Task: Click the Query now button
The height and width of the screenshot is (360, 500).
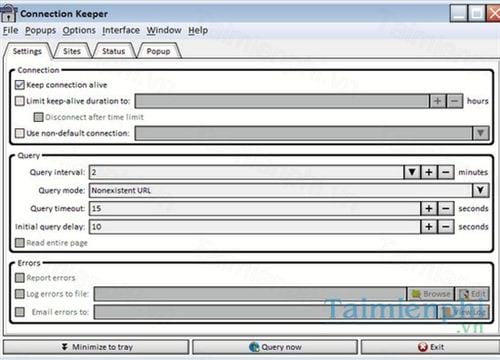Action: pyautogui.click(x=275, y=347)
